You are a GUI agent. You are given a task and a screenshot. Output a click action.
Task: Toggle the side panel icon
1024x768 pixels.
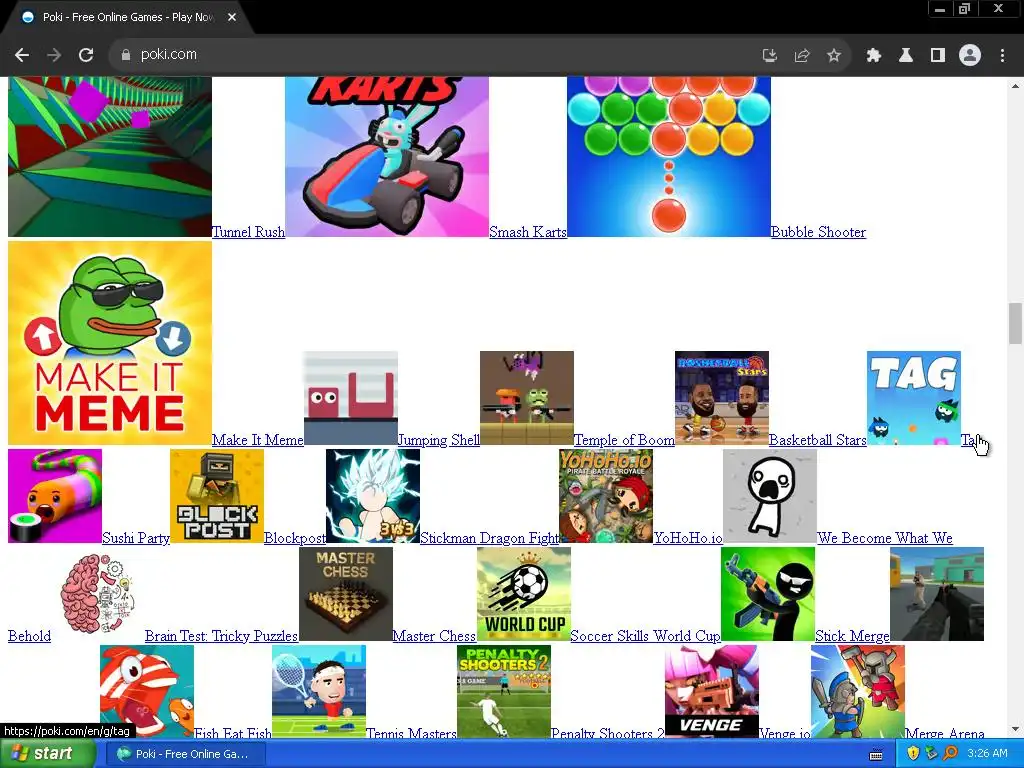coord(938,56)
